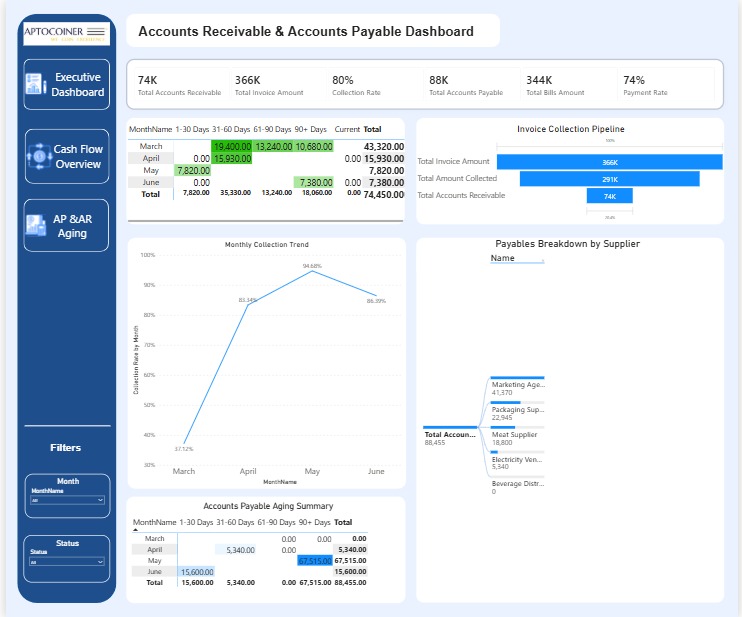Go to Cash Flow Overview page
This screenshot has height=617, width=742.
67,156
